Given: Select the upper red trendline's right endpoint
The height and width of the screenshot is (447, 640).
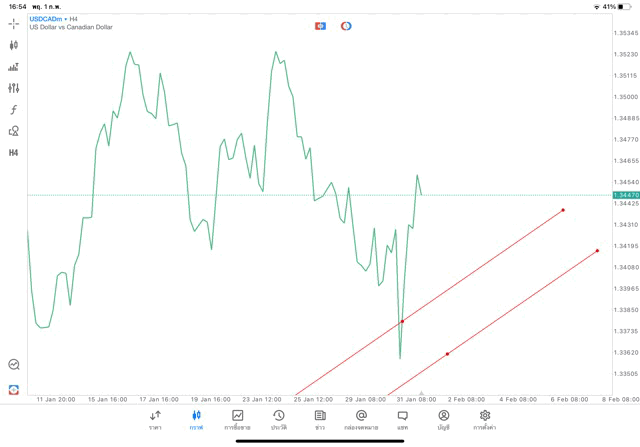Looking at the screenshot, I should tap(563, 210).
